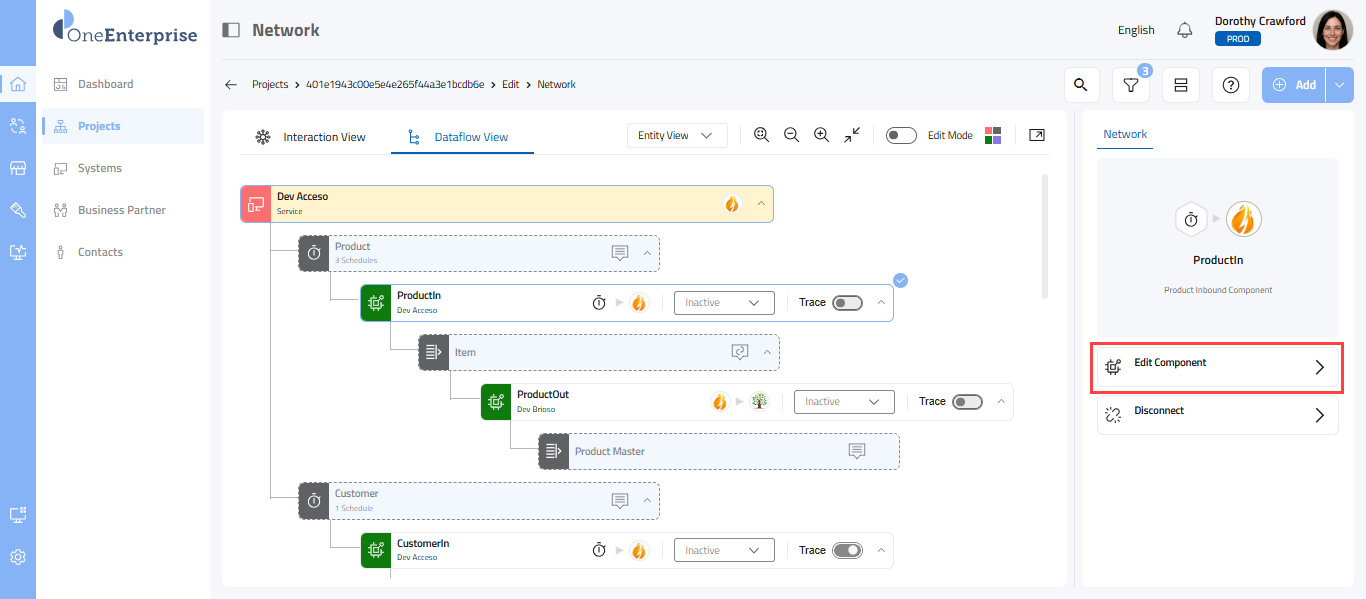Switch to Interaction View tab

(310, 137)
